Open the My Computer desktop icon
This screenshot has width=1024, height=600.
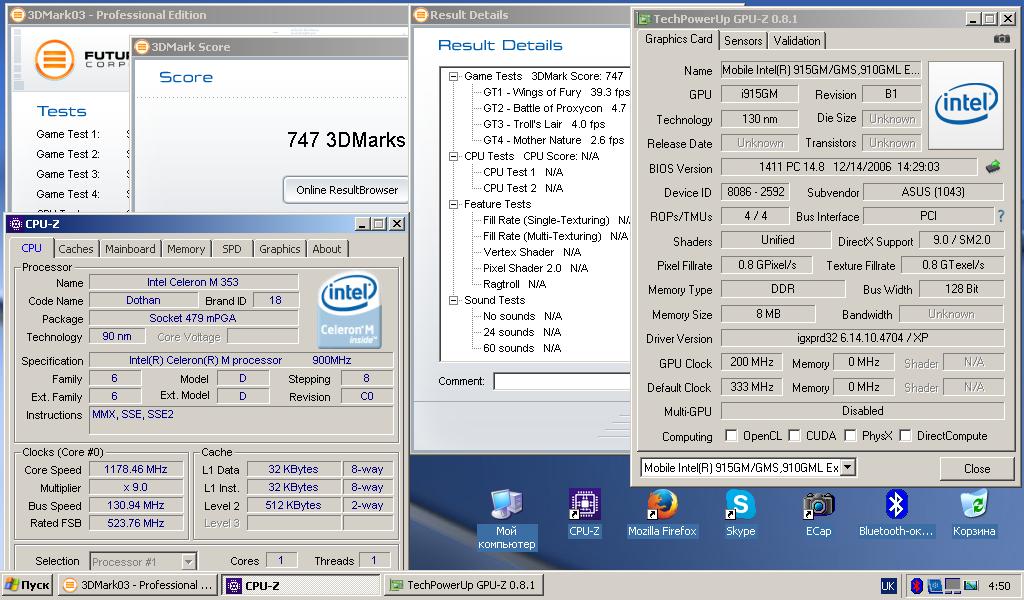click(x=506, y=519)
